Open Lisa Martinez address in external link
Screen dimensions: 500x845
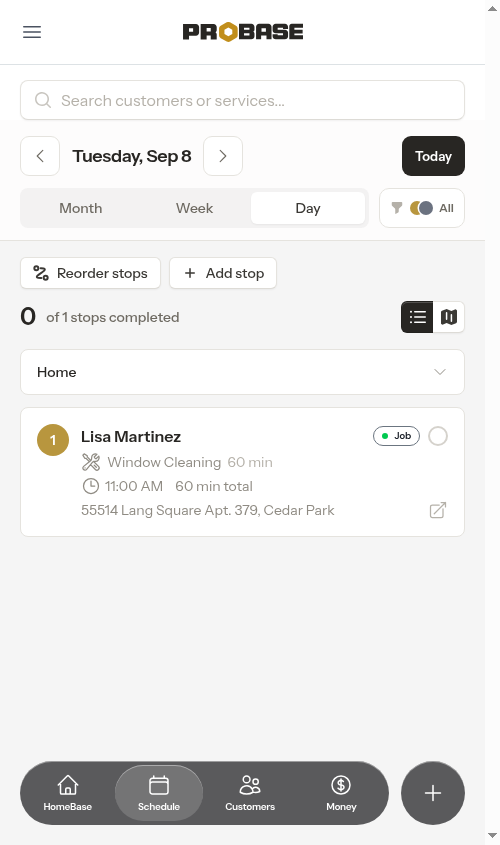tap(438, 510)
